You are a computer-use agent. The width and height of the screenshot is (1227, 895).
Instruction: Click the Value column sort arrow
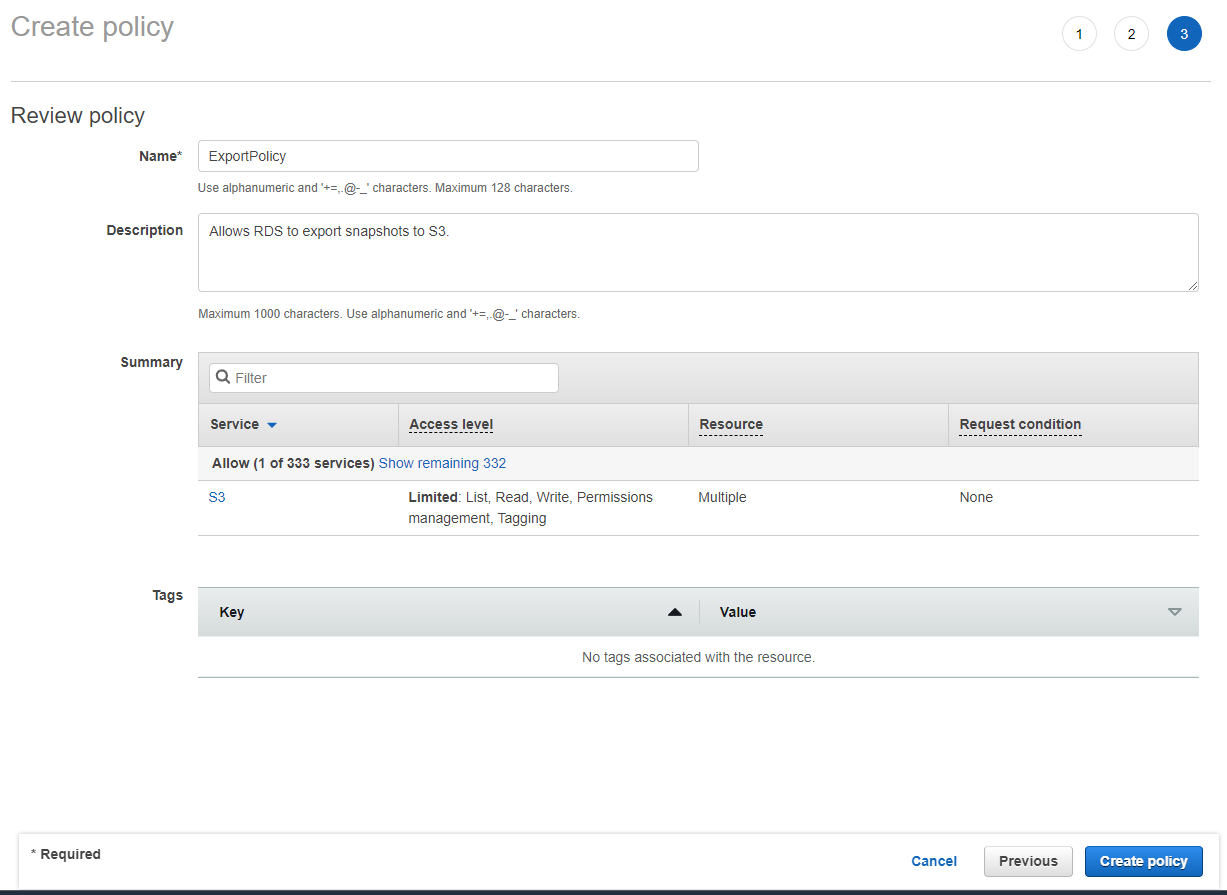pos(1175,612)
